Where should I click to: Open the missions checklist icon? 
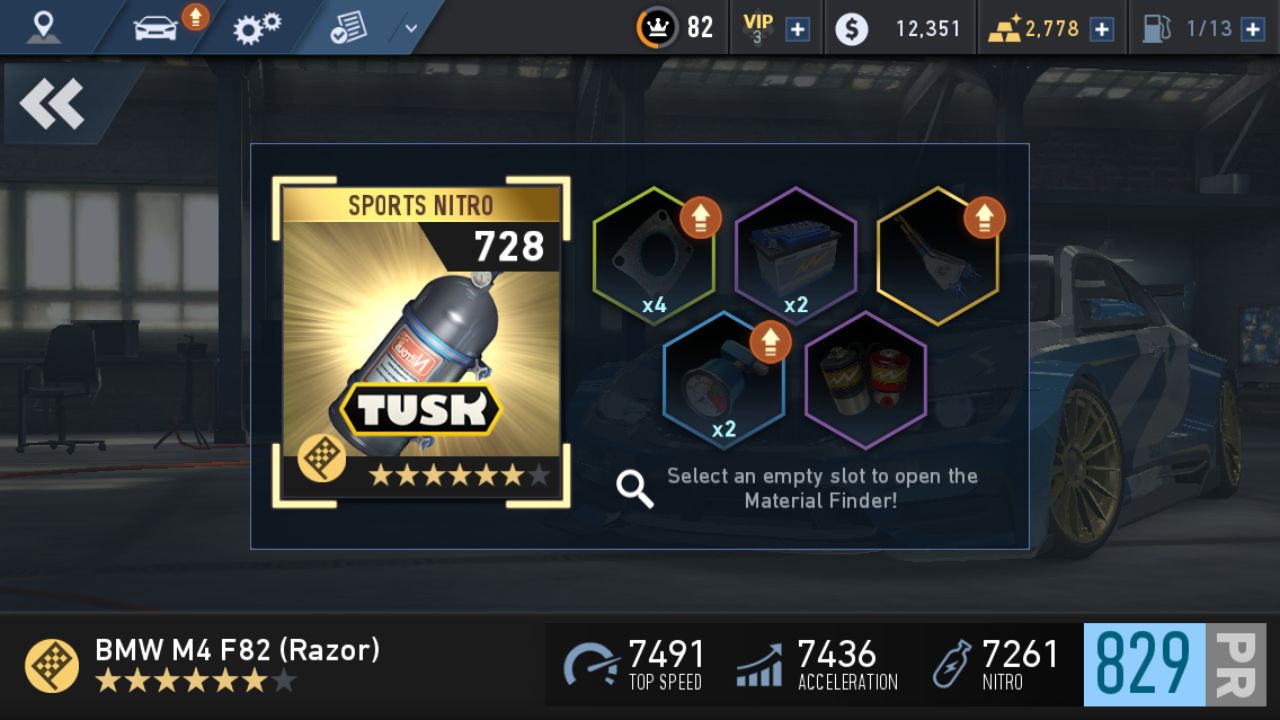tap(349, 28)
